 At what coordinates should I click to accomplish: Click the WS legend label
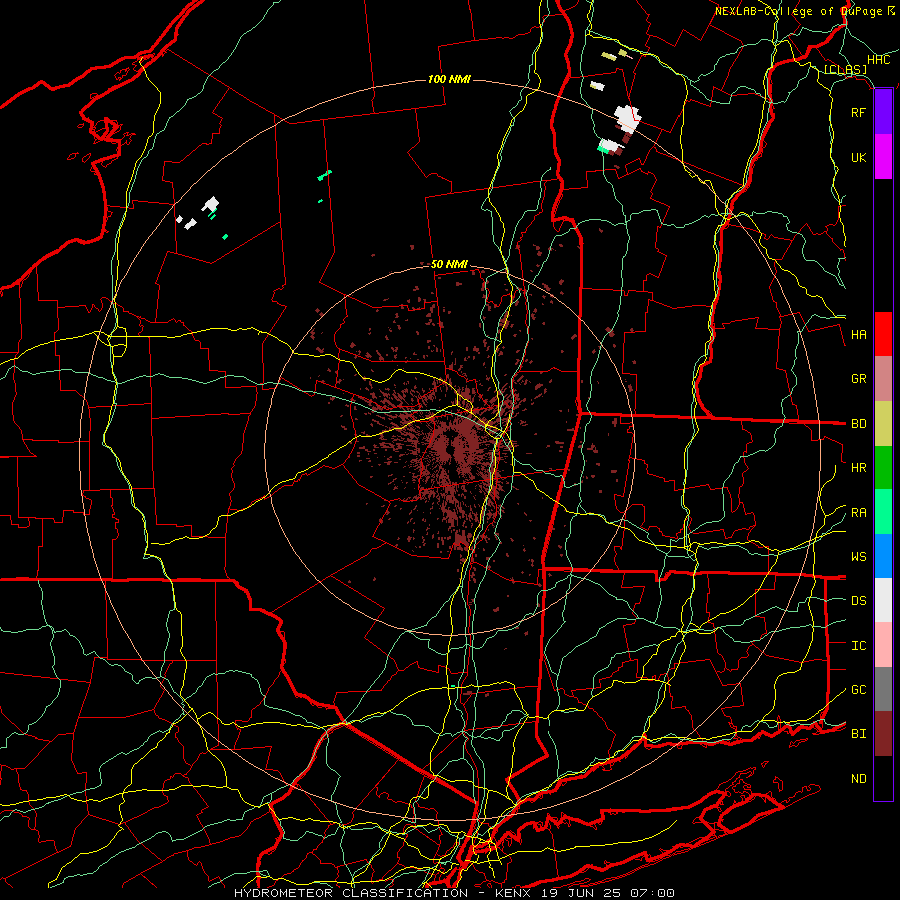[x=858, y=557]
